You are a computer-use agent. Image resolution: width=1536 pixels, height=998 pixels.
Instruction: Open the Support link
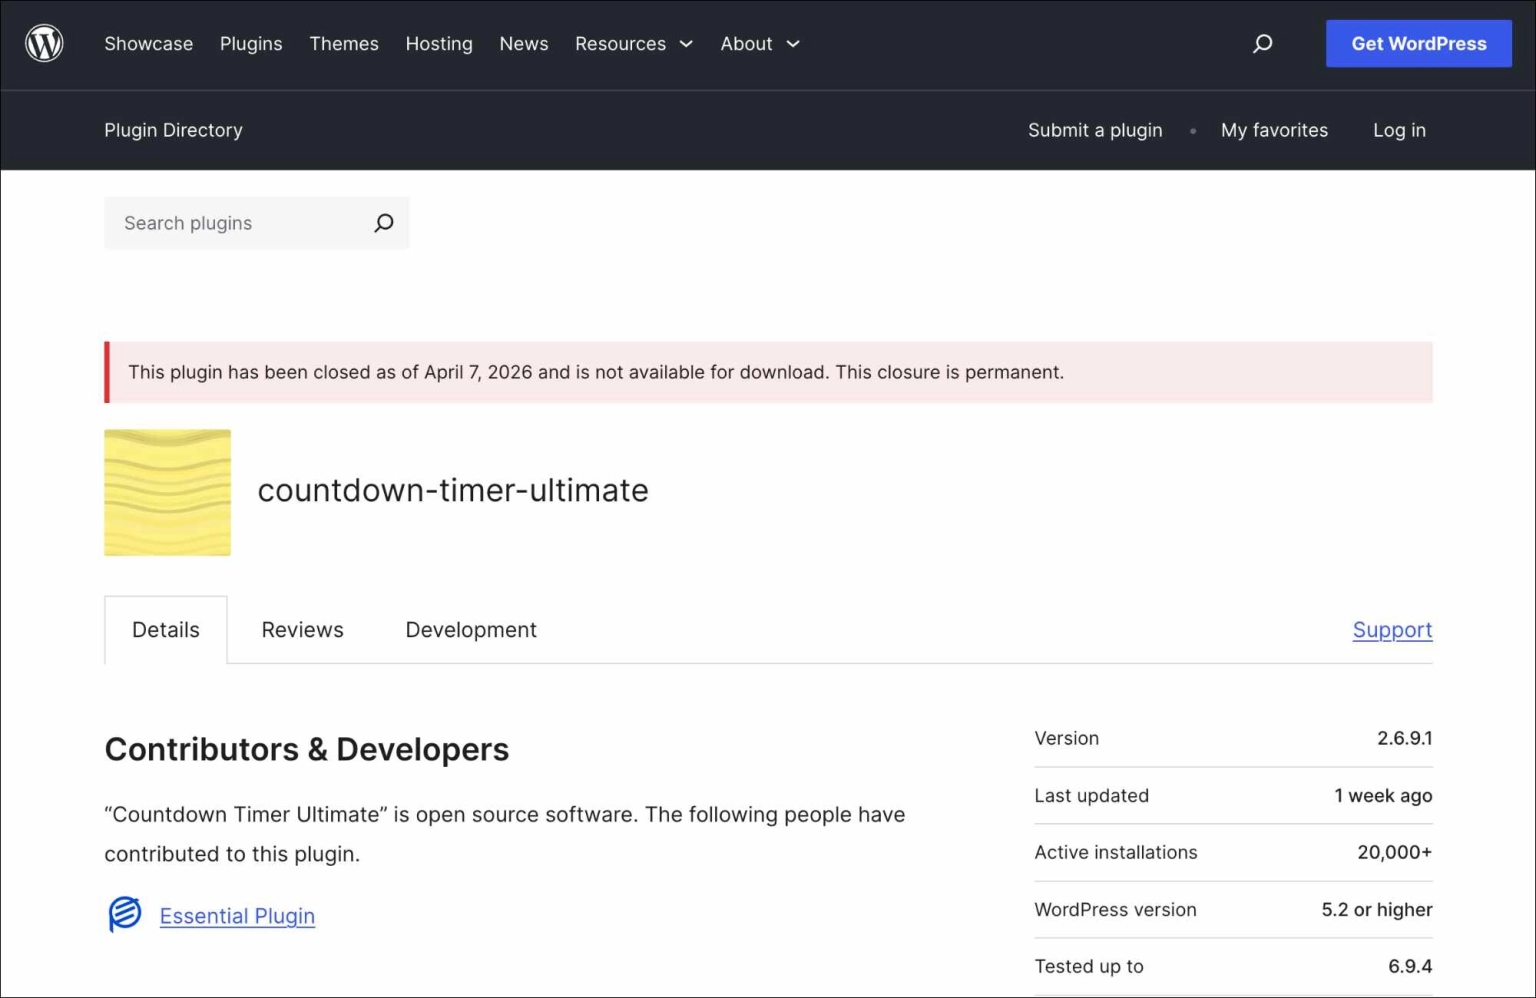click(x=1392, y=630)
